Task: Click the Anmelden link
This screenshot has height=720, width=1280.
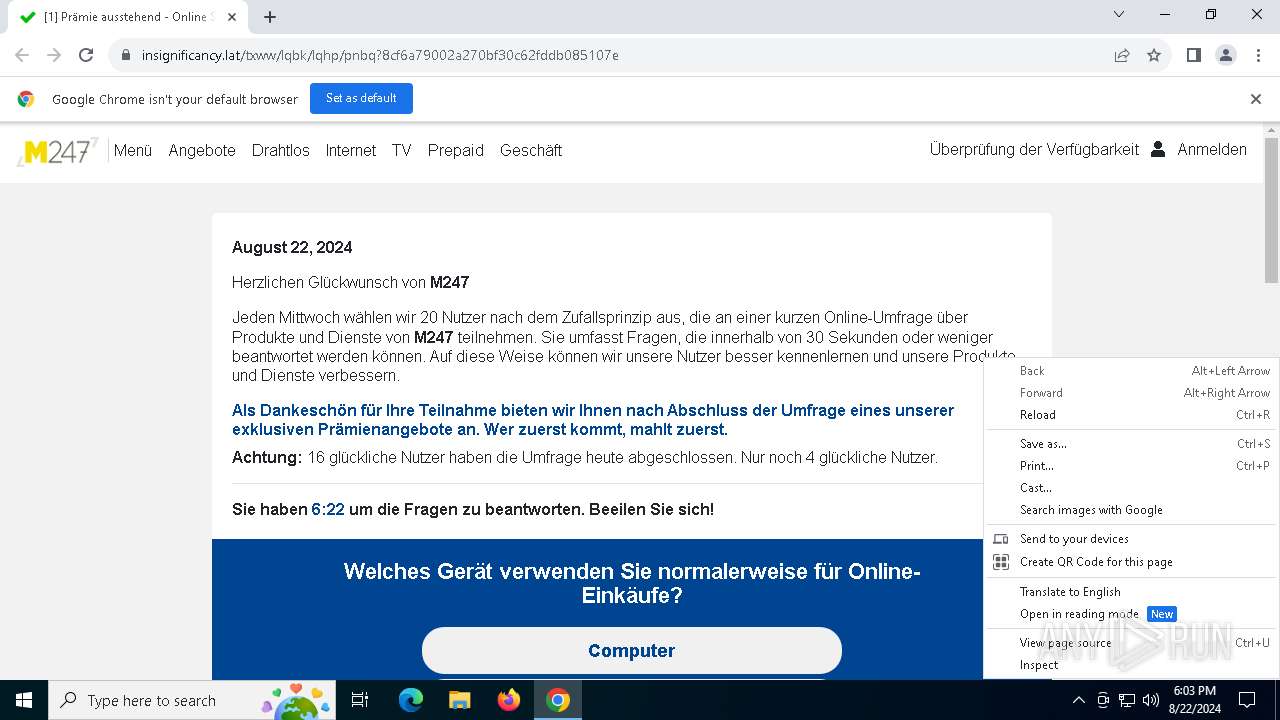Action: tap(1212, 149)
